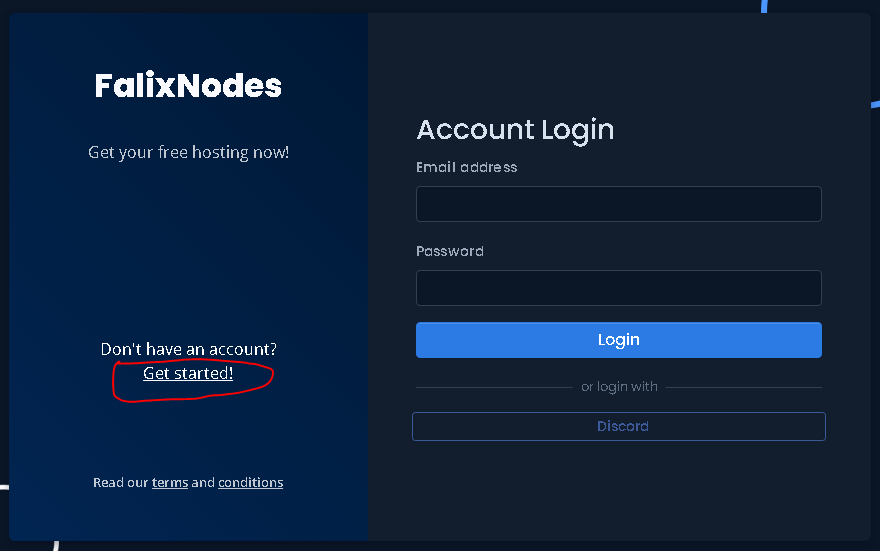Open the "terms" link
Screen dimensions: 880x551
click(170, 483)
